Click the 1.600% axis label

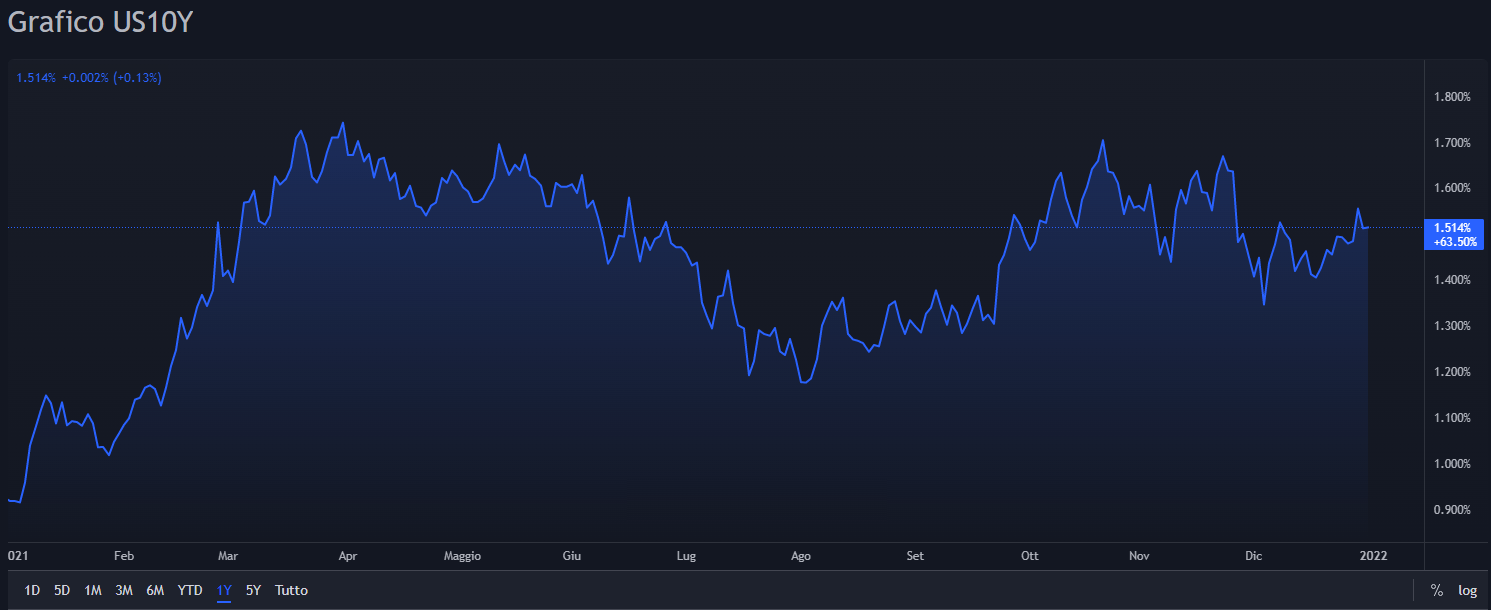coord(1452,188)
